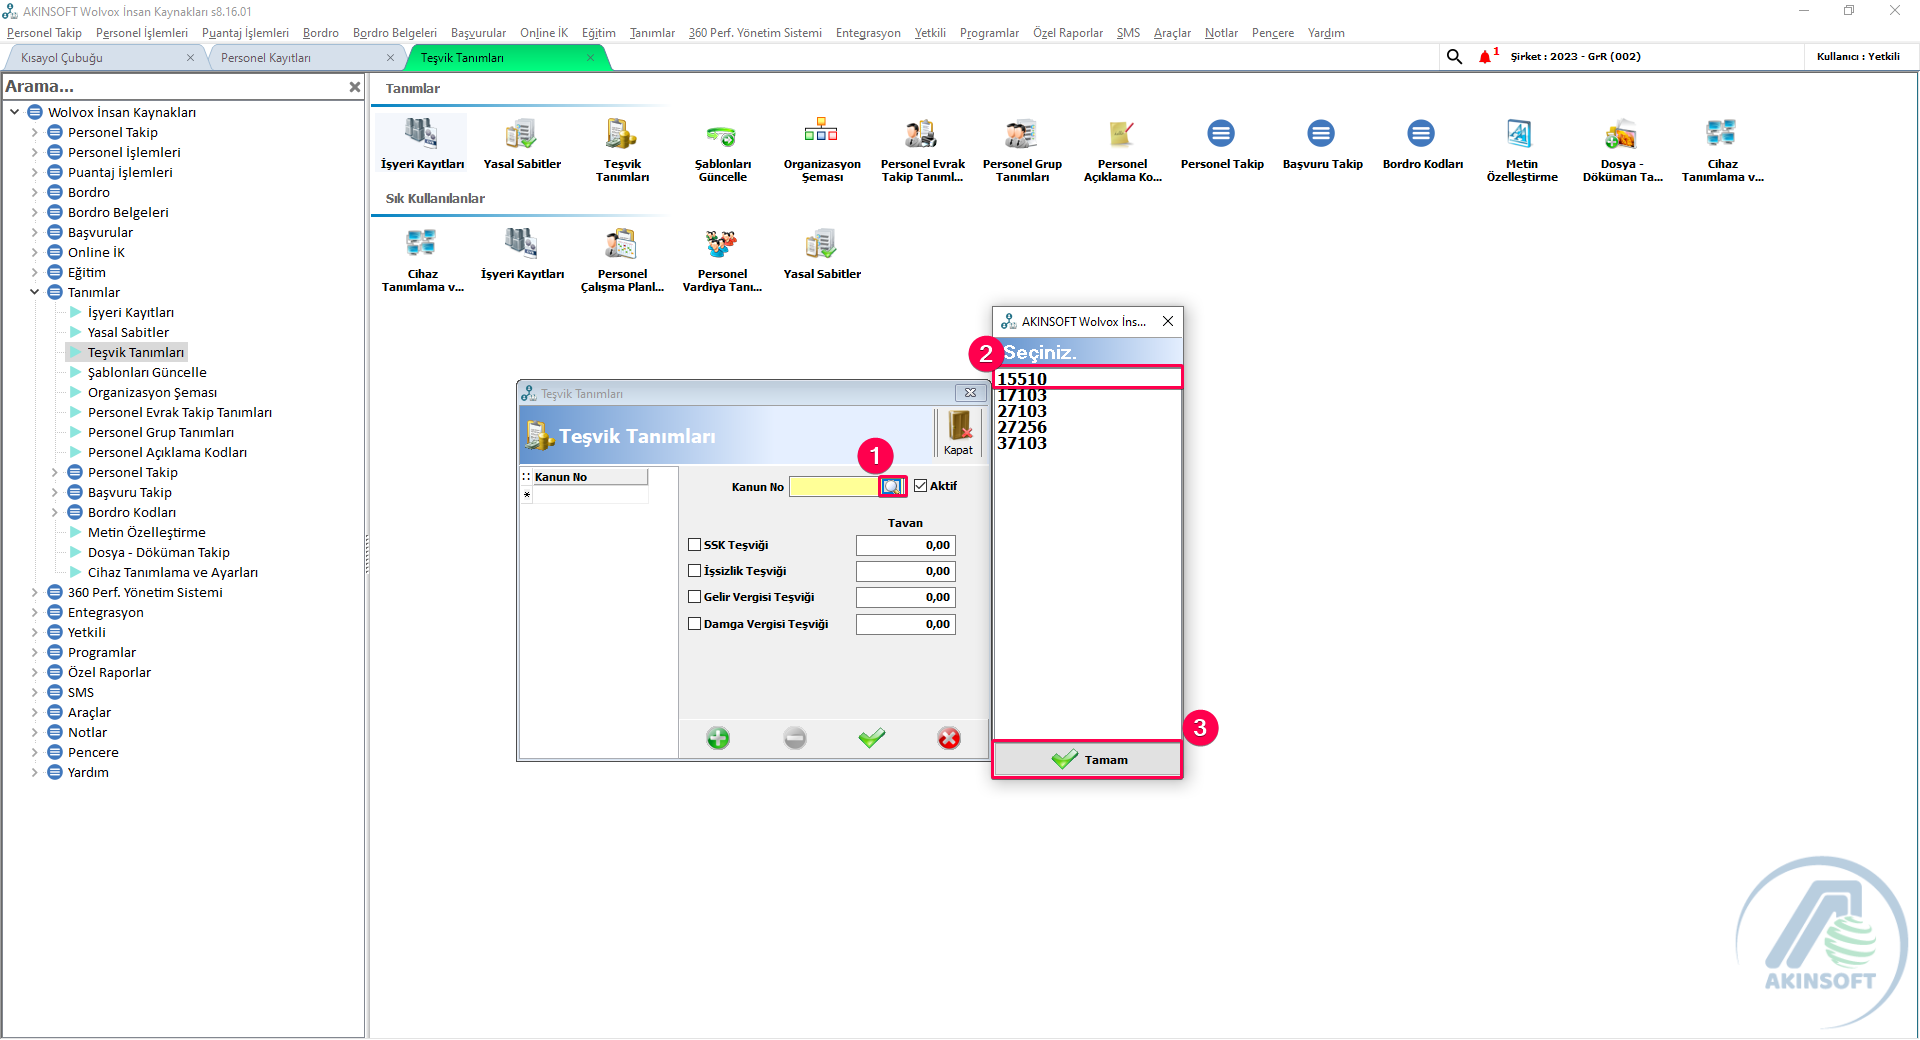Select Yasal Sabitler in the tree

click(128, 332)
